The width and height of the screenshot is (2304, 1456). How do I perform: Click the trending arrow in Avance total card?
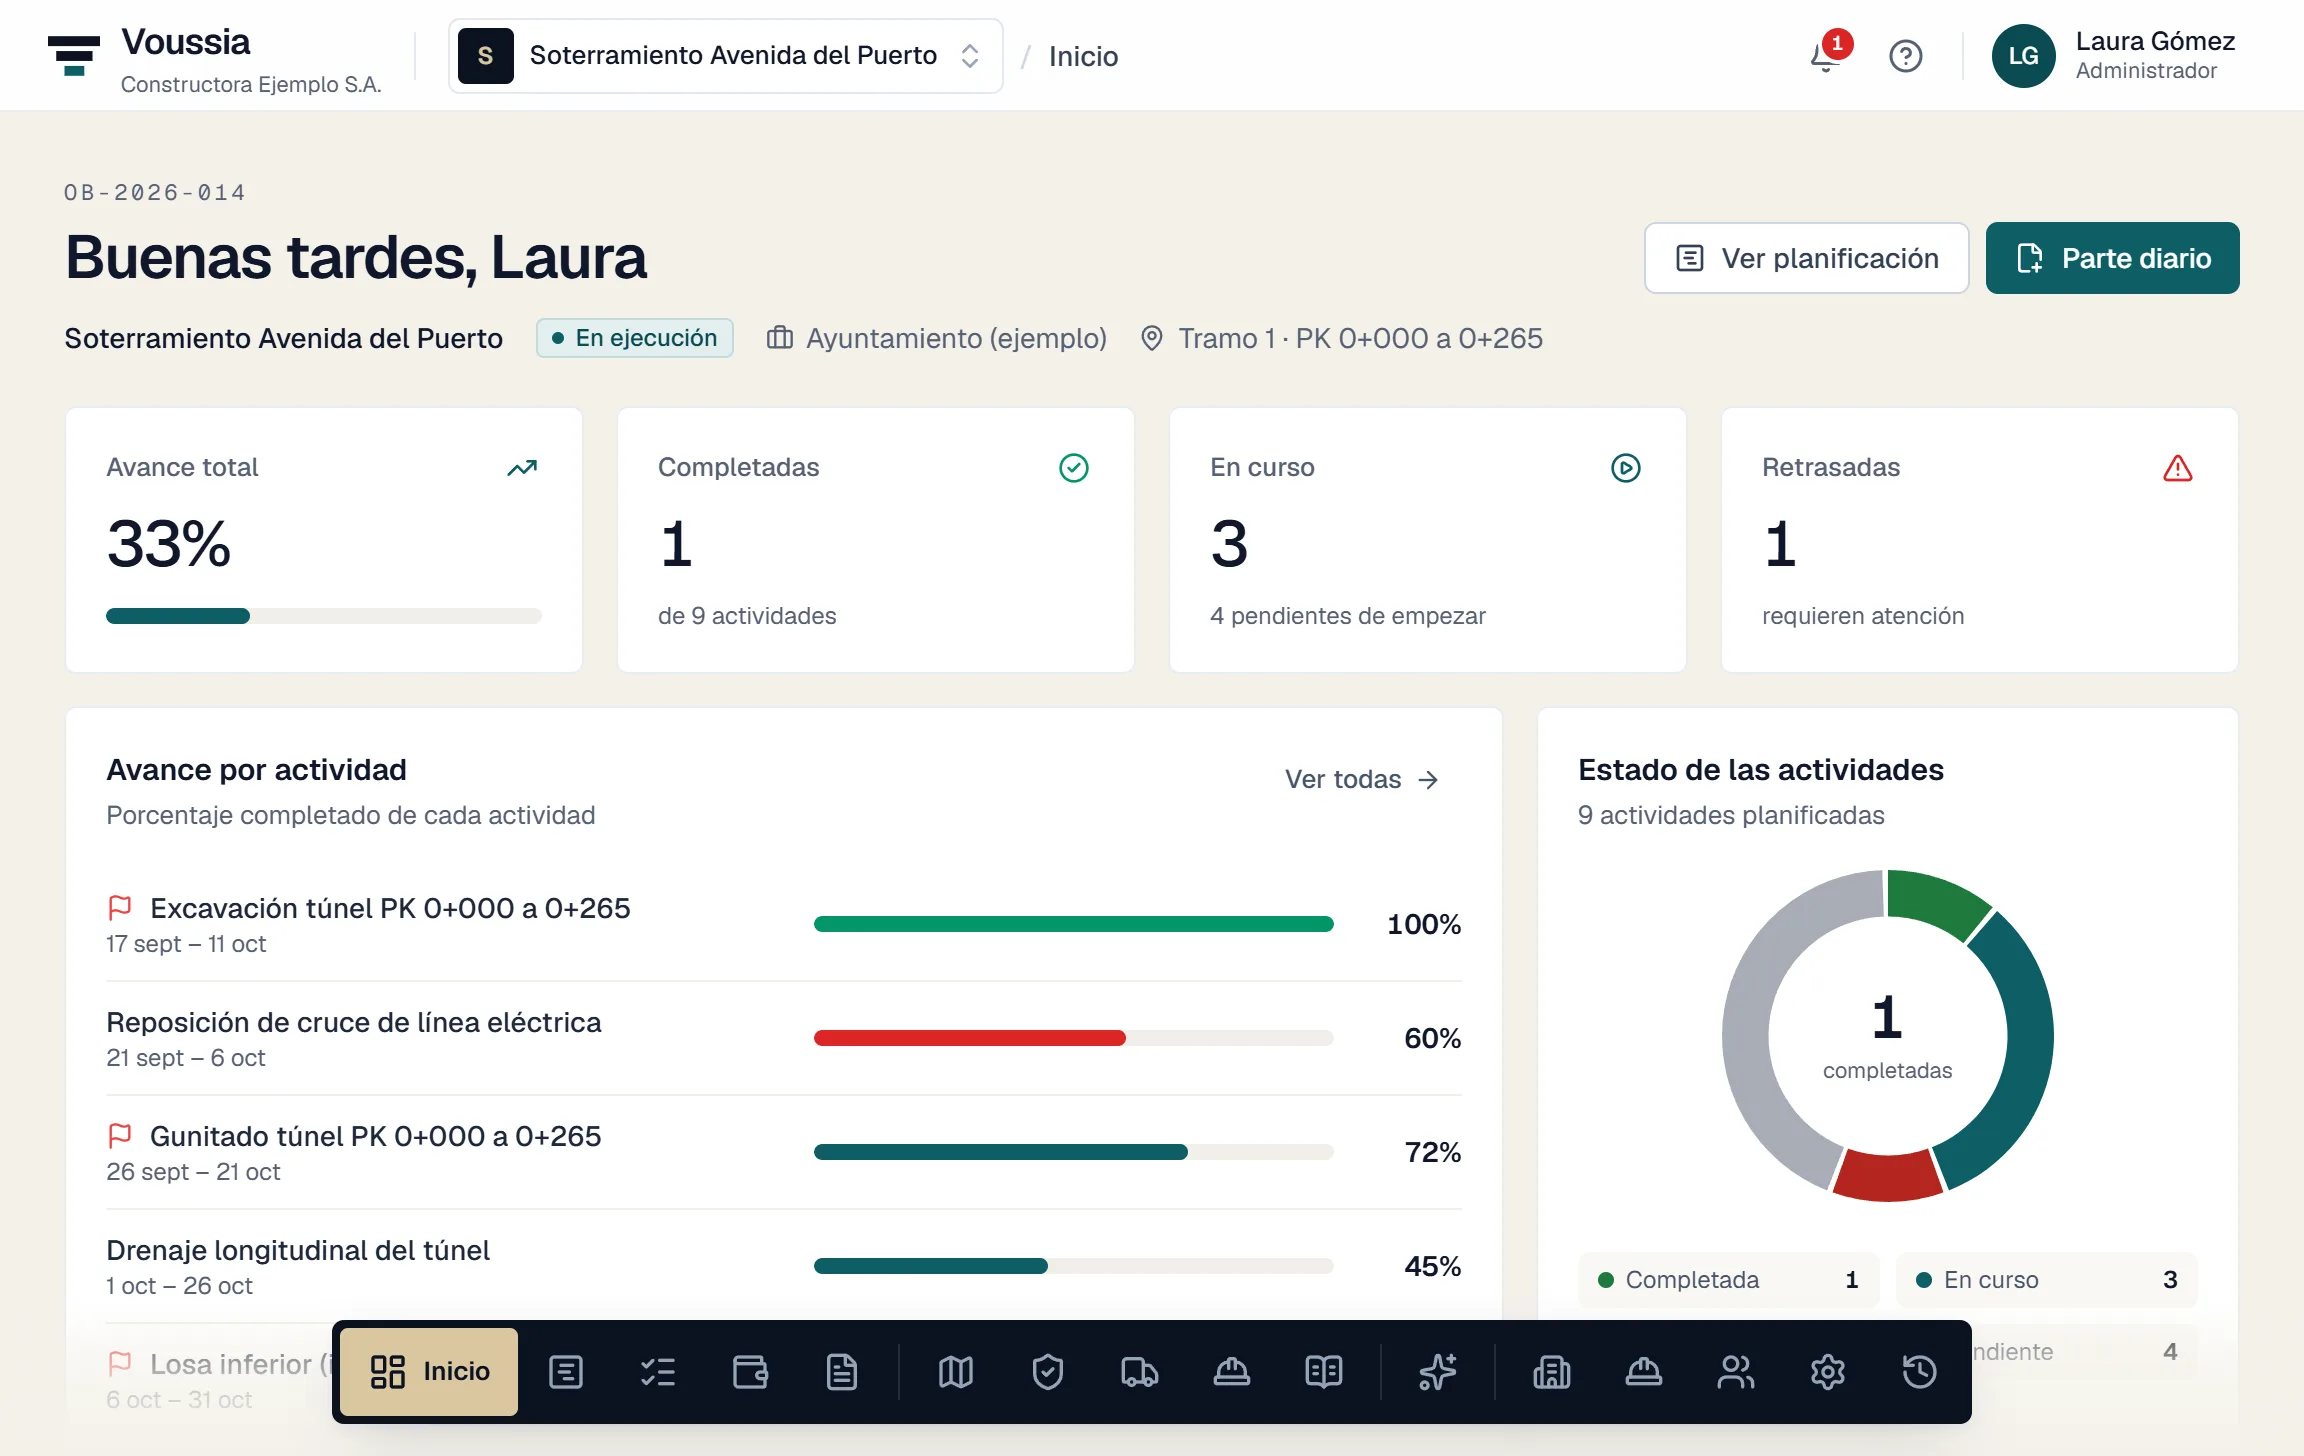click(x=522, y=468)
